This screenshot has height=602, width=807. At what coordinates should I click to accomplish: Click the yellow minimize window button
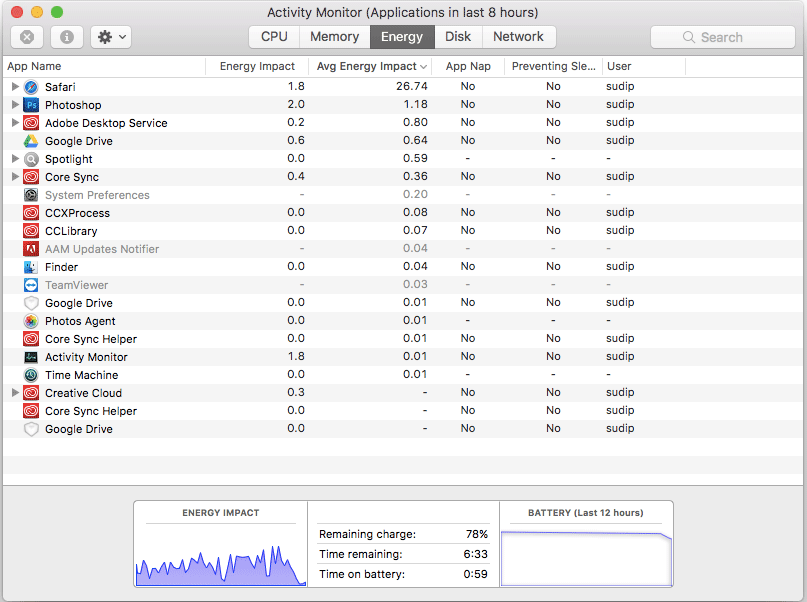click(37, 12)
